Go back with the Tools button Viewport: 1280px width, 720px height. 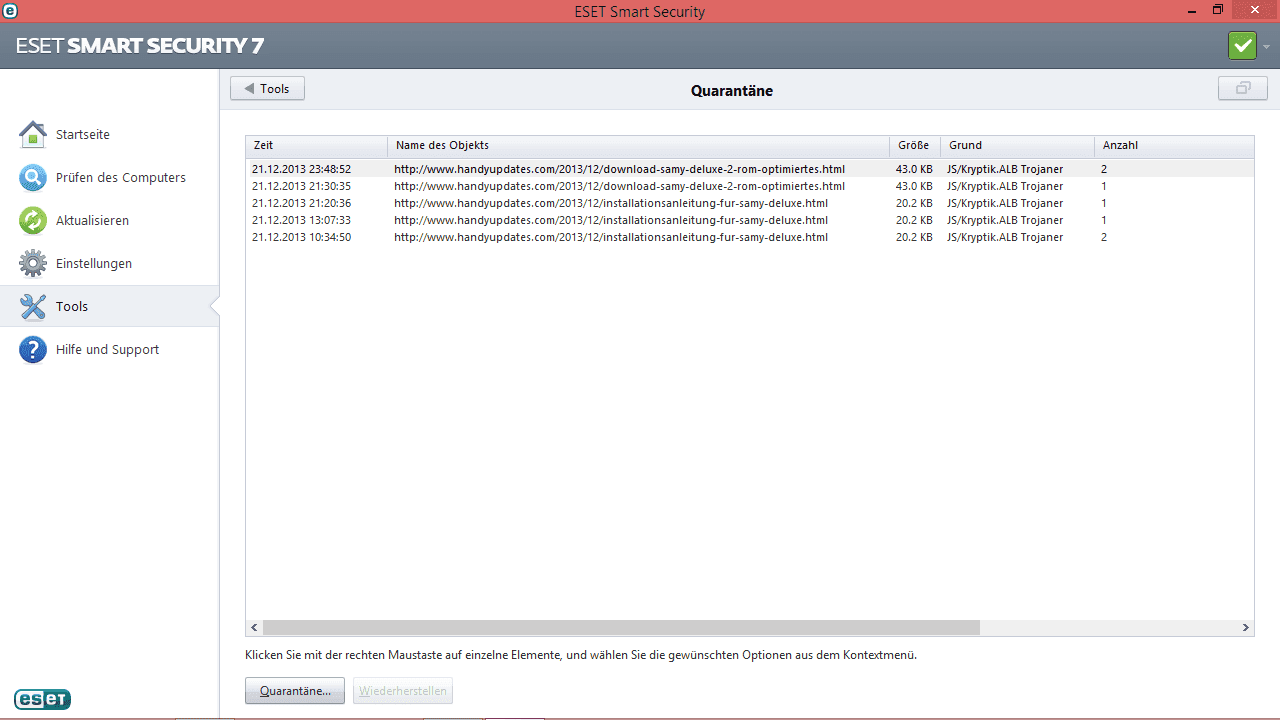(x=267, y=88)
